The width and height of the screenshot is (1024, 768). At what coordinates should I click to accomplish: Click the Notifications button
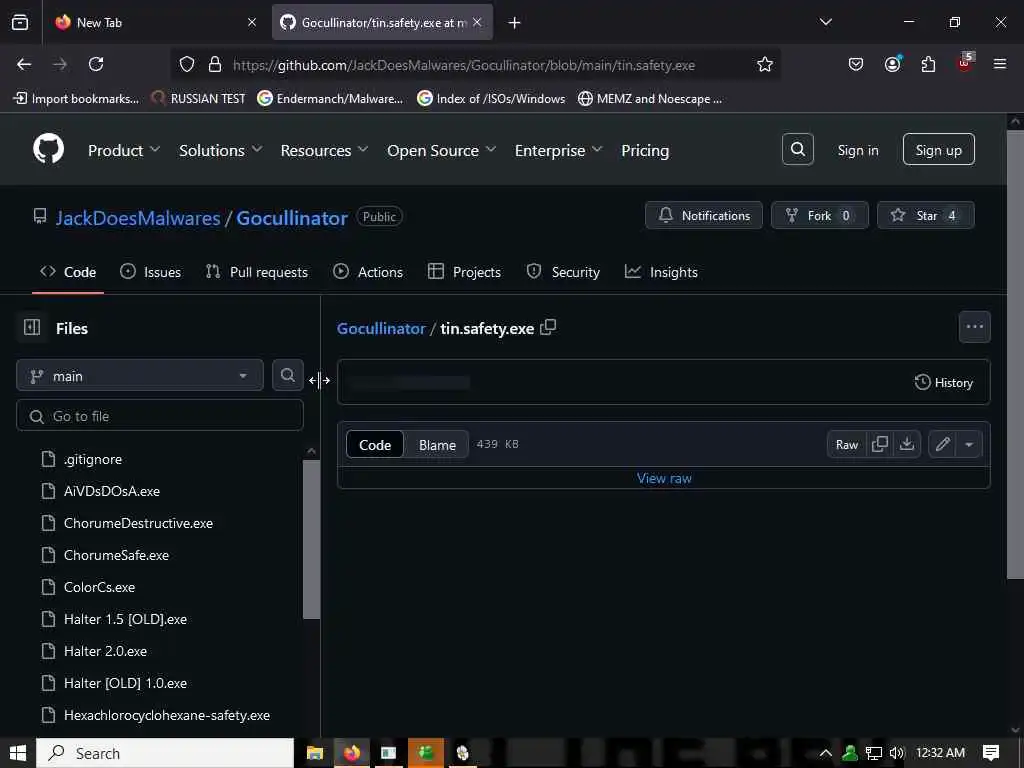[x=703, y=216]
